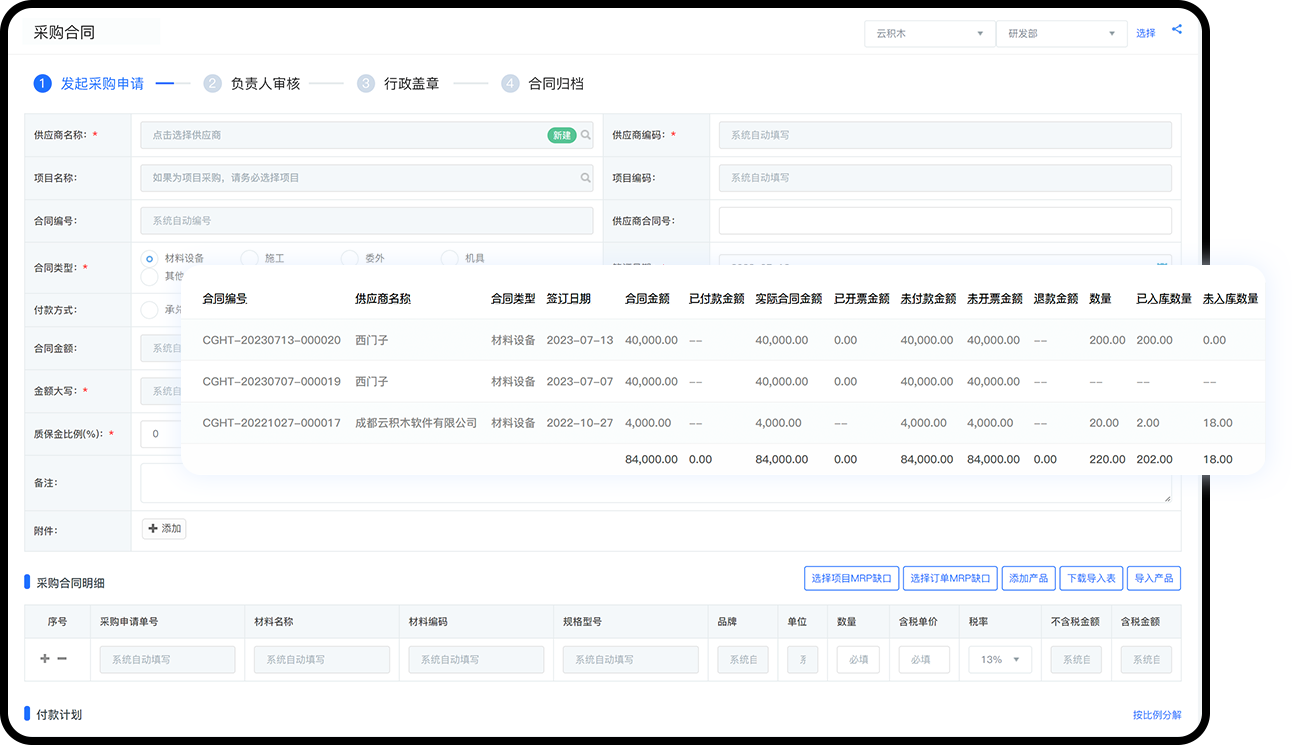Open the 云积木 company dropdown
The height and width of the screenshot is (745, 1292).
(928, 34)
